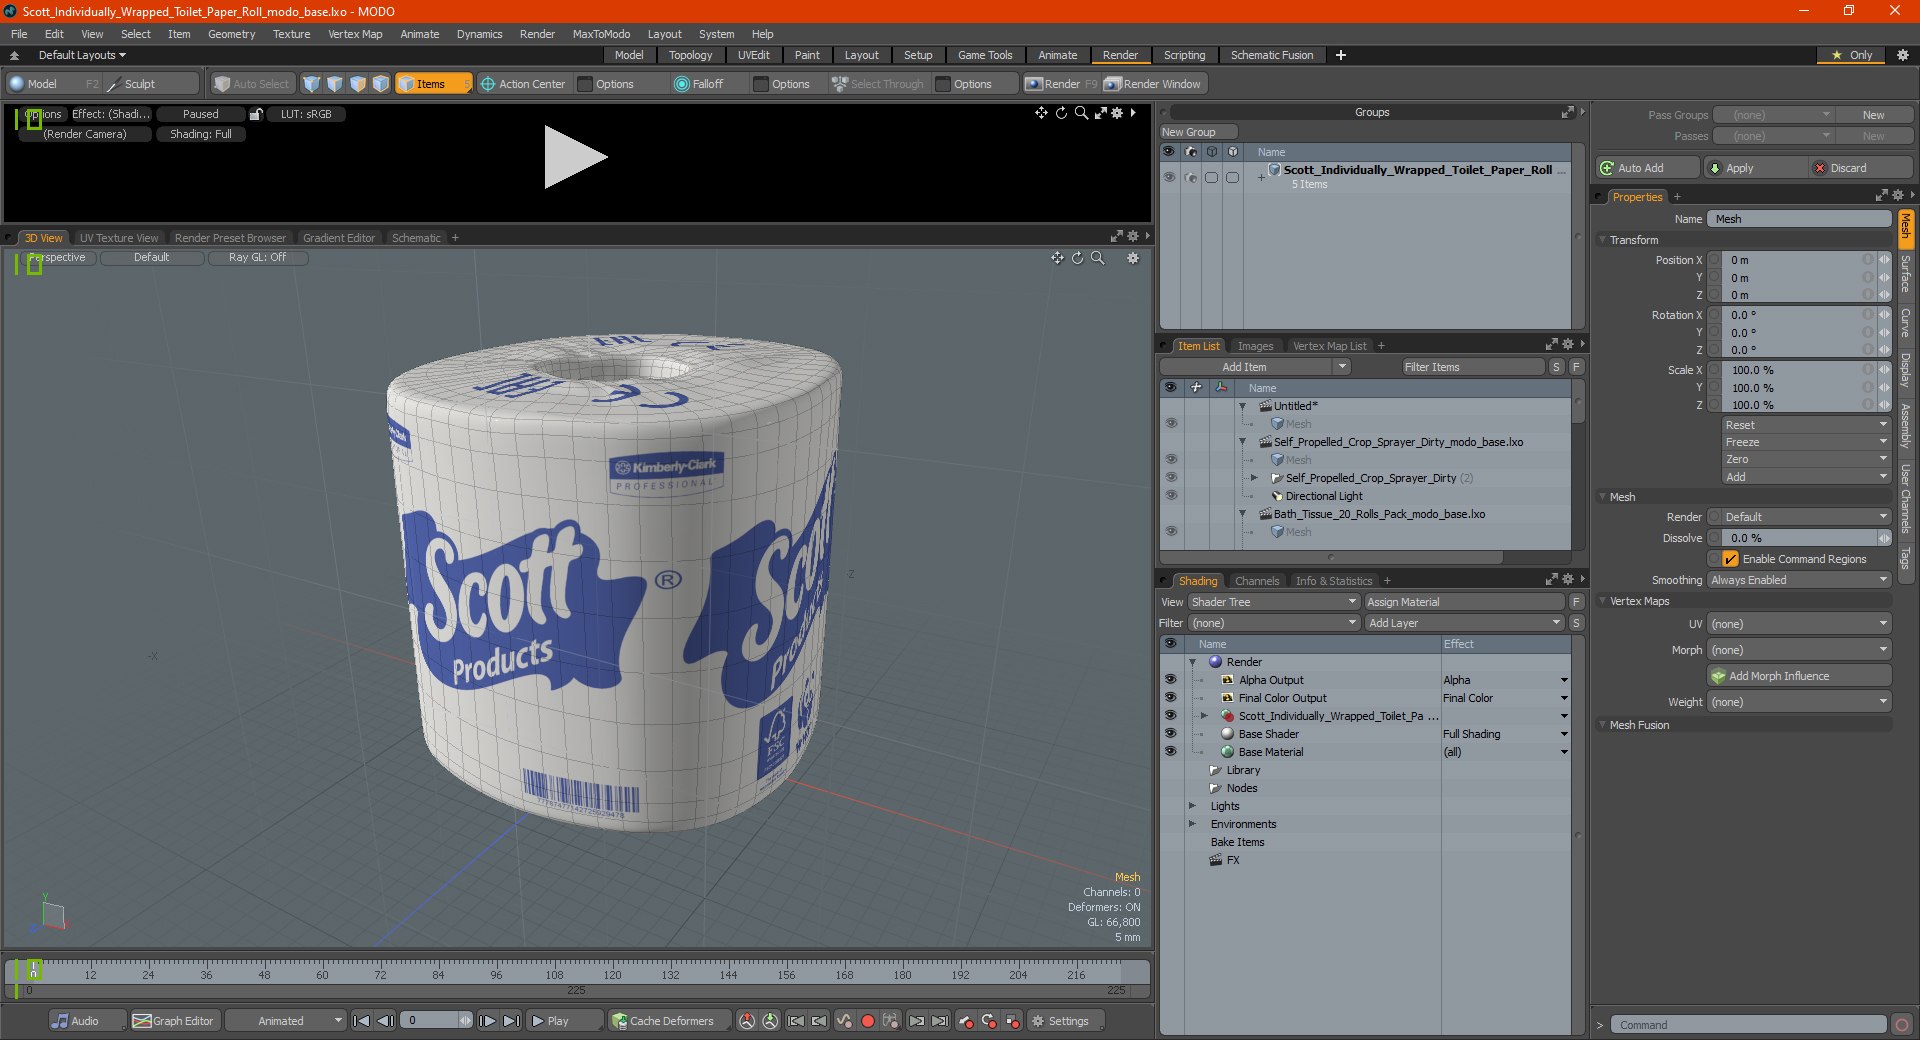Click the lock icon in the render preview

(256, 114)
